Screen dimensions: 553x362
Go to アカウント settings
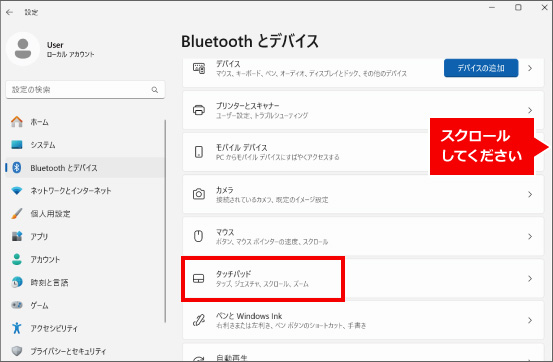(85, 259)
